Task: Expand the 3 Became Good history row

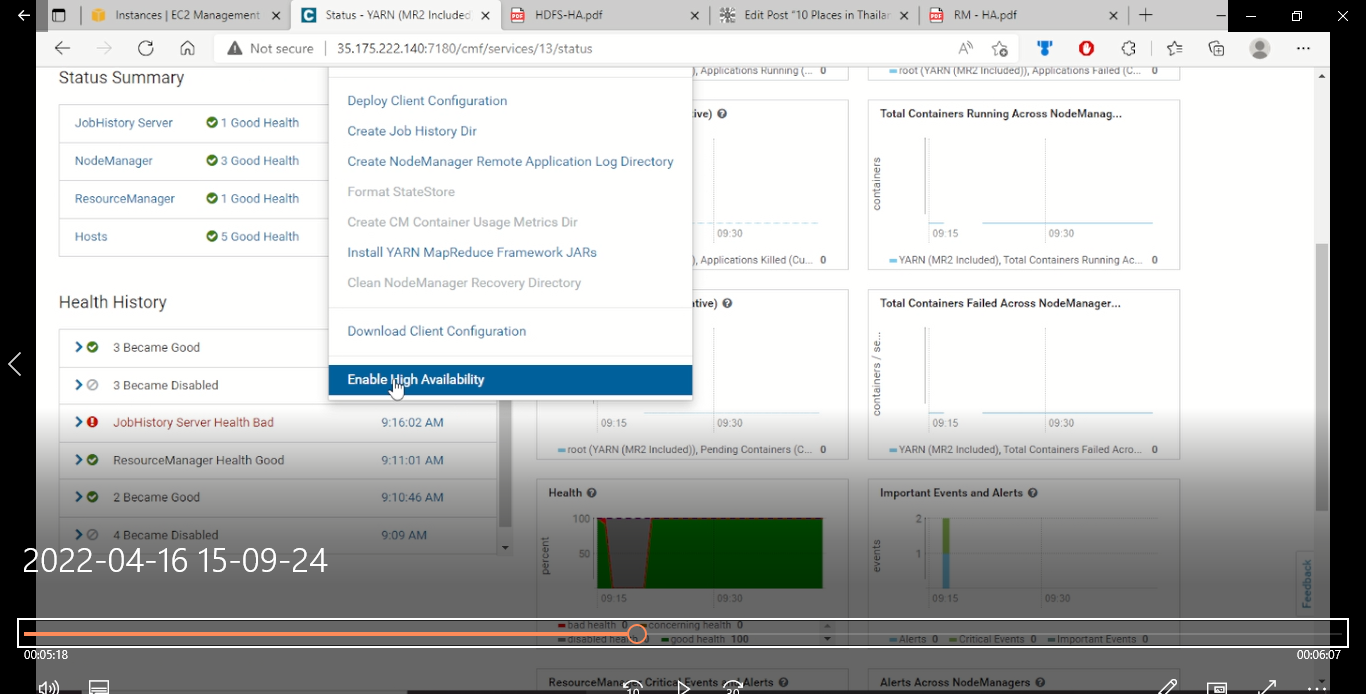Action: point(79,347)
